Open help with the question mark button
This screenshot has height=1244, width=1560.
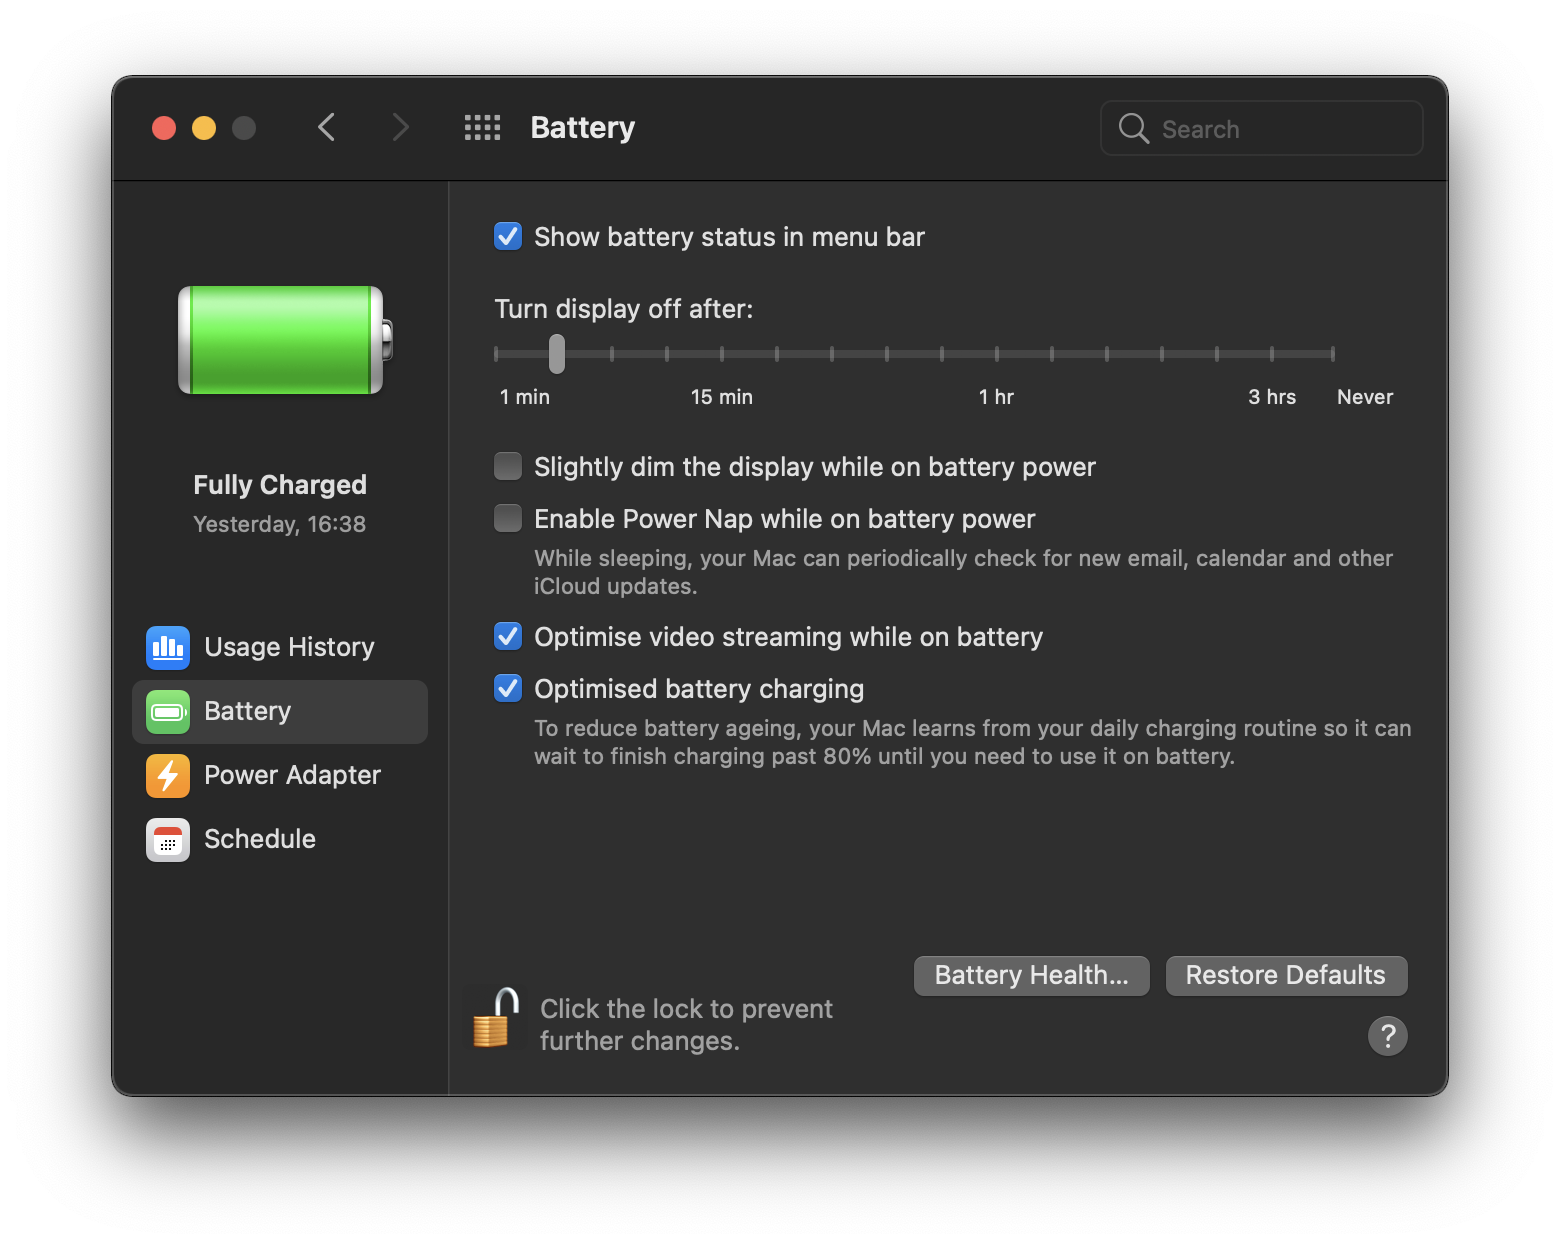coord(1387,1036)
